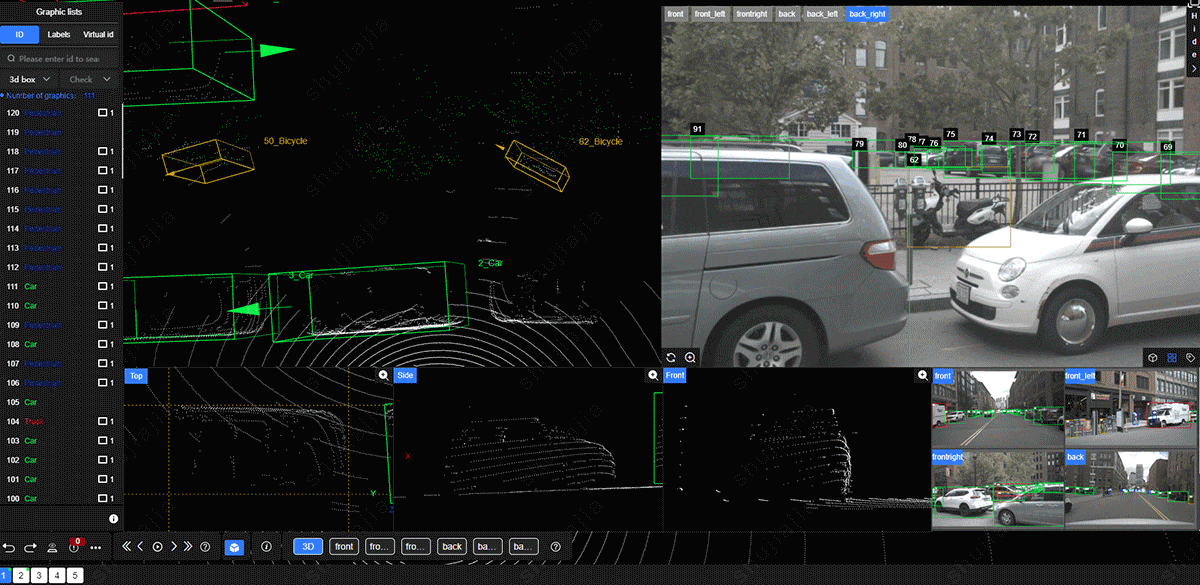Click the tag icon in camera view

pos(1190,357)
